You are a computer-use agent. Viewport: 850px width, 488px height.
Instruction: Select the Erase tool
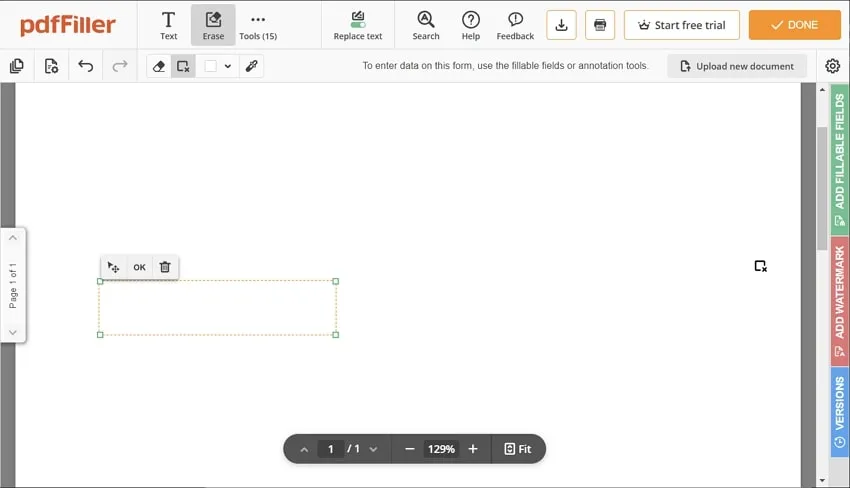213,25
